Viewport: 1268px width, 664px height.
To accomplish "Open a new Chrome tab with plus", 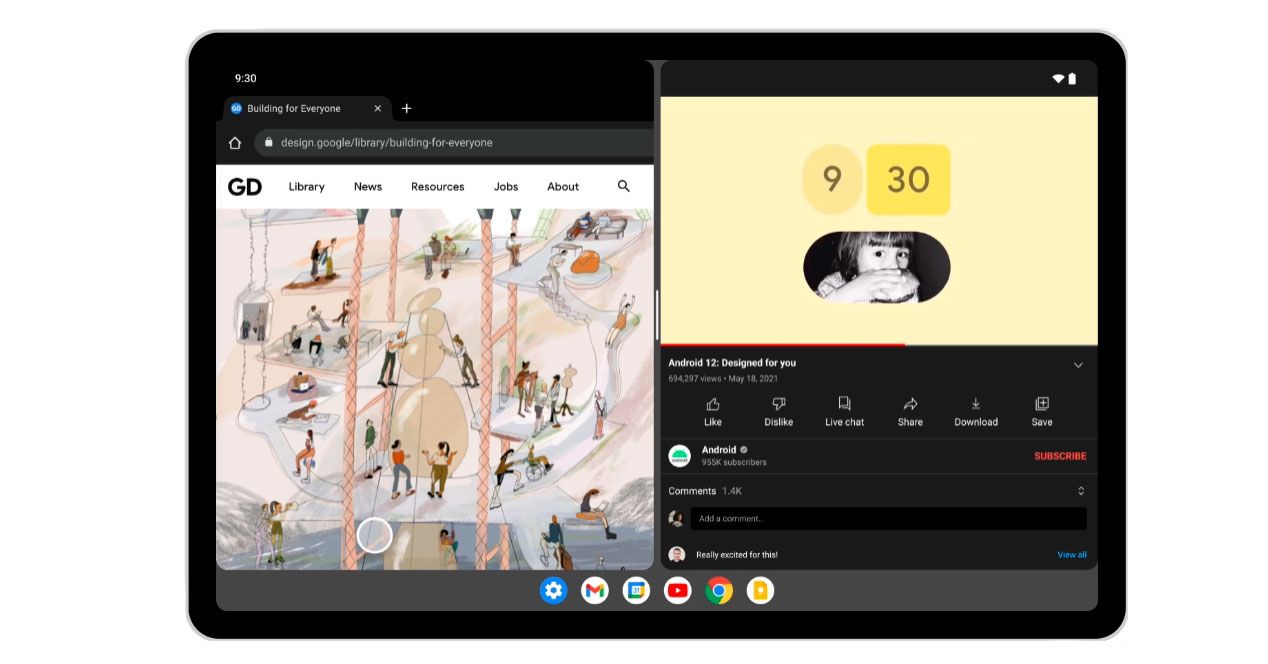I will point(406,108).
